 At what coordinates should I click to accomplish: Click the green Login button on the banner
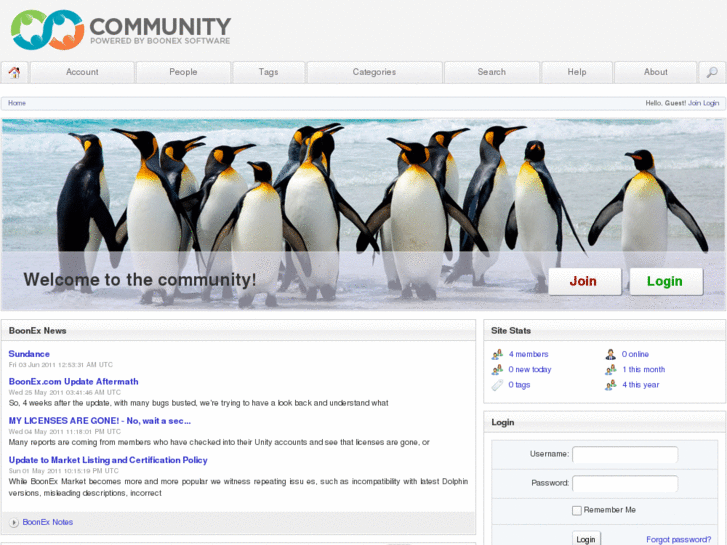666,282
